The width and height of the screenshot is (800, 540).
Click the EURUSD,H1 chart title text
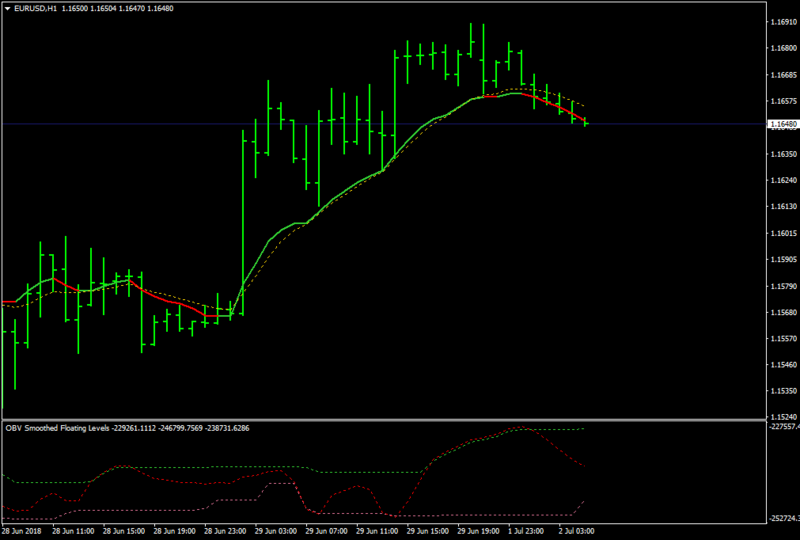tap(36, 9)
